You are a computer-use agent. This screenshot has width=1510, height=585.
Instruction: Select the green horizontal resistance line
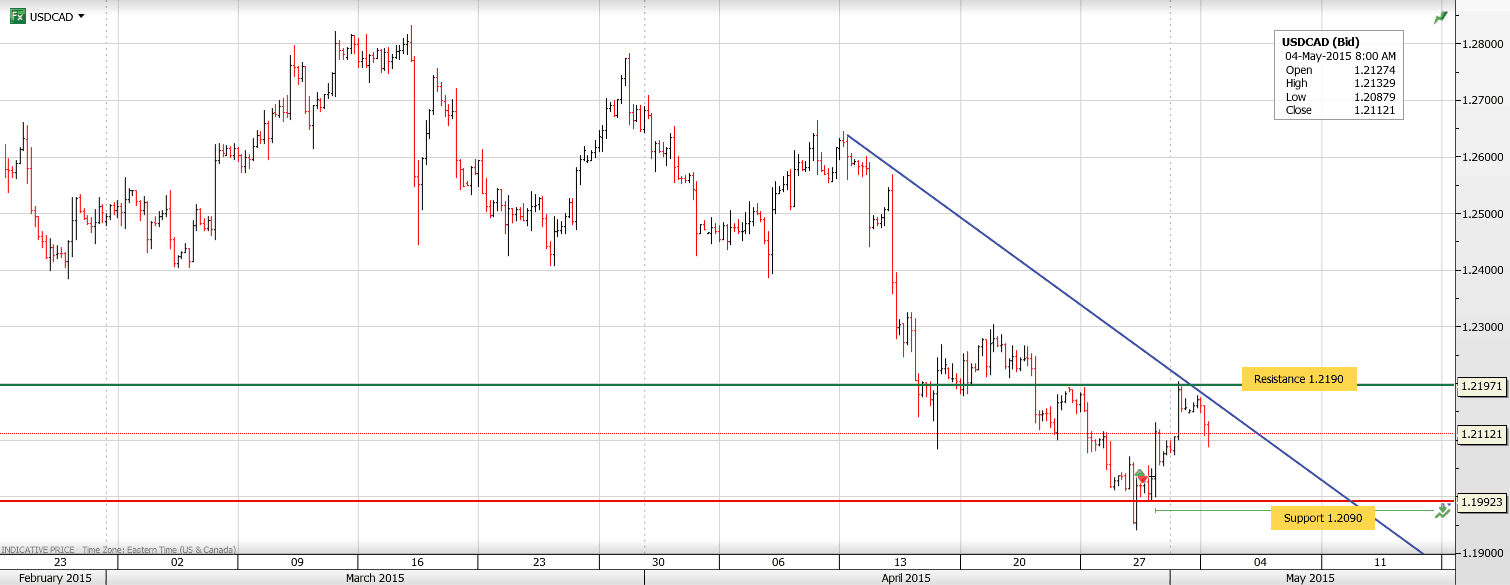pos(600,385)
